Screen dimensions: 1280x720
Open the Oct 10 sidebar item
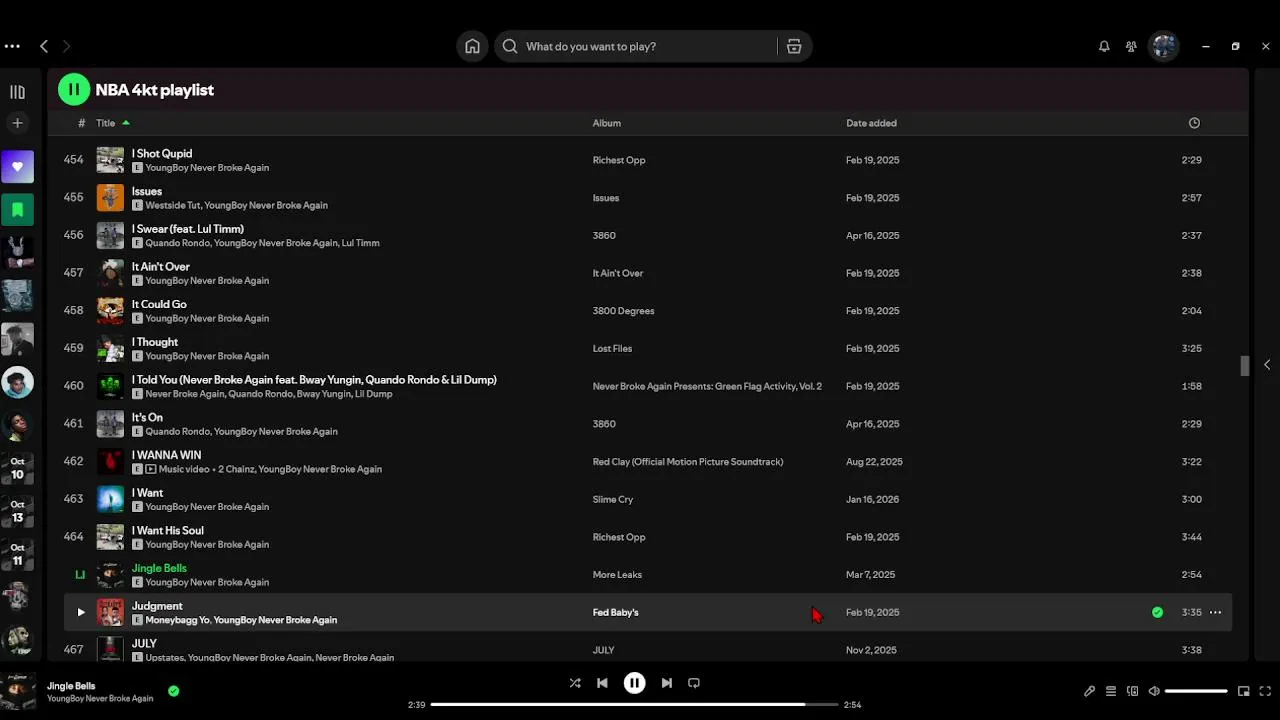(17, 468)
